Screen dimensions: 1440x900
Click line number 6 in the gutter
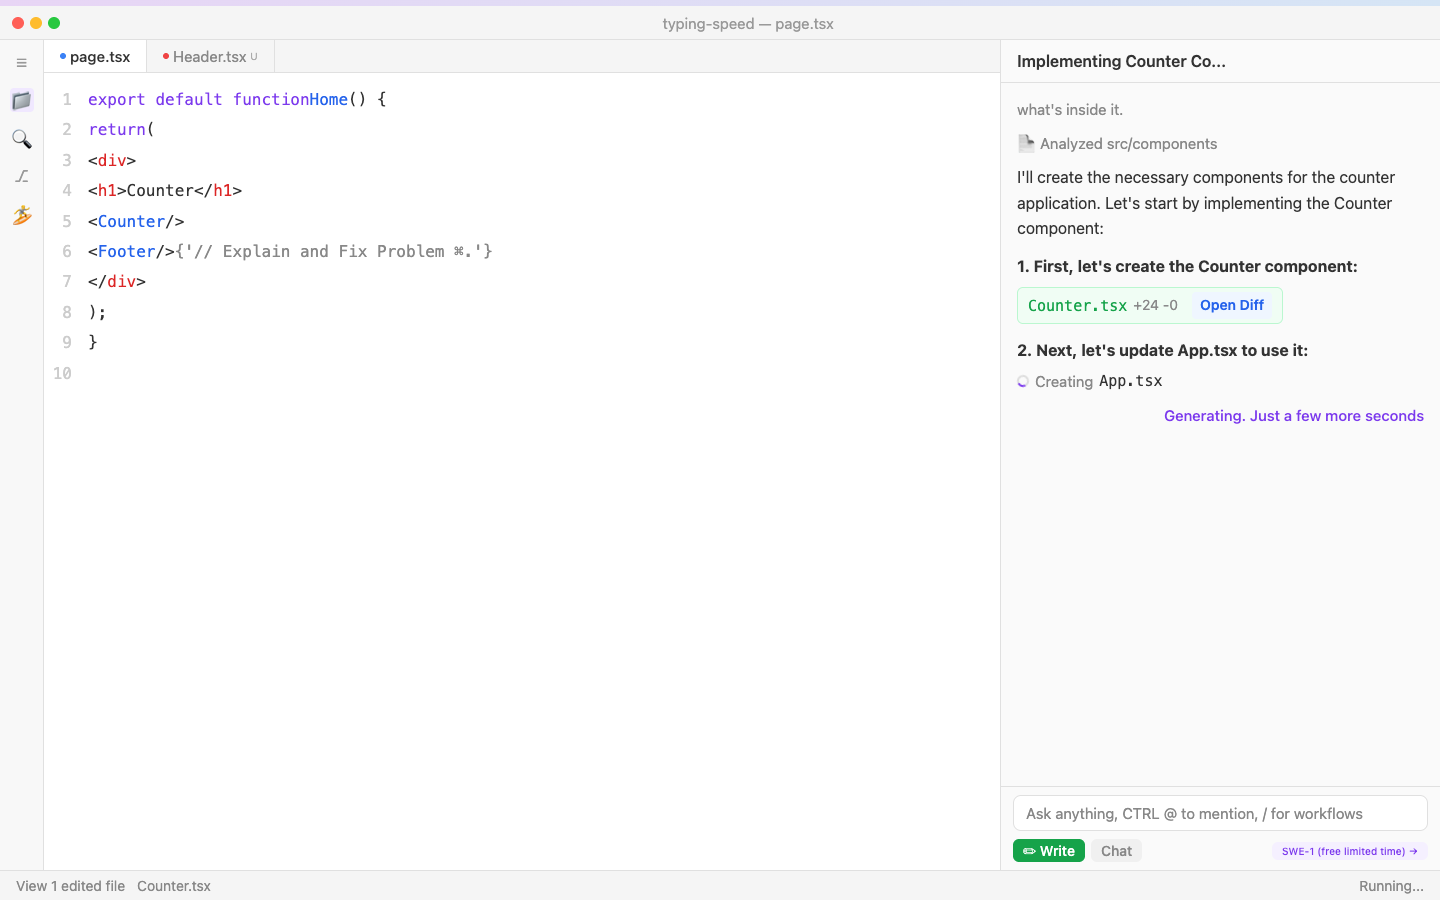pyautogui.click(x=67, y=251)
